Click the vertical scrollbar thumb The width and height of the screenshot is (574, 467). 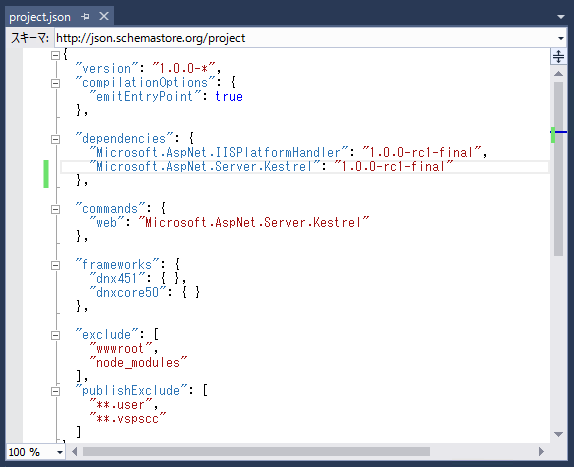pyautogui.click(x=558, y=169)
